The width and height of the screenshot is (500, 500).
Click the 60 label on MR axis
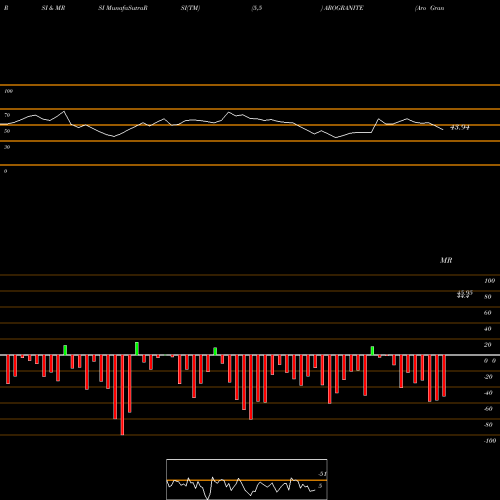(487, 313)
